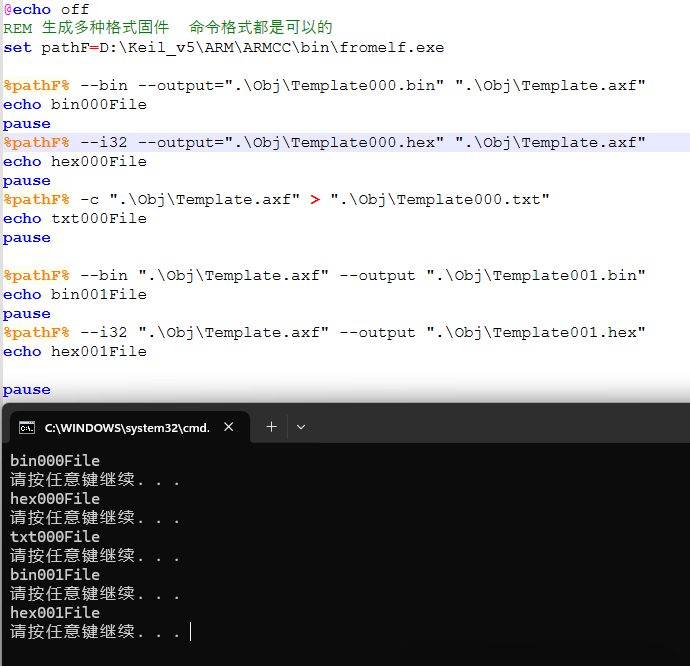Close the cmd.exe terminal tab
This screenshot has width=690, height=666.
[x=229, y=427]
